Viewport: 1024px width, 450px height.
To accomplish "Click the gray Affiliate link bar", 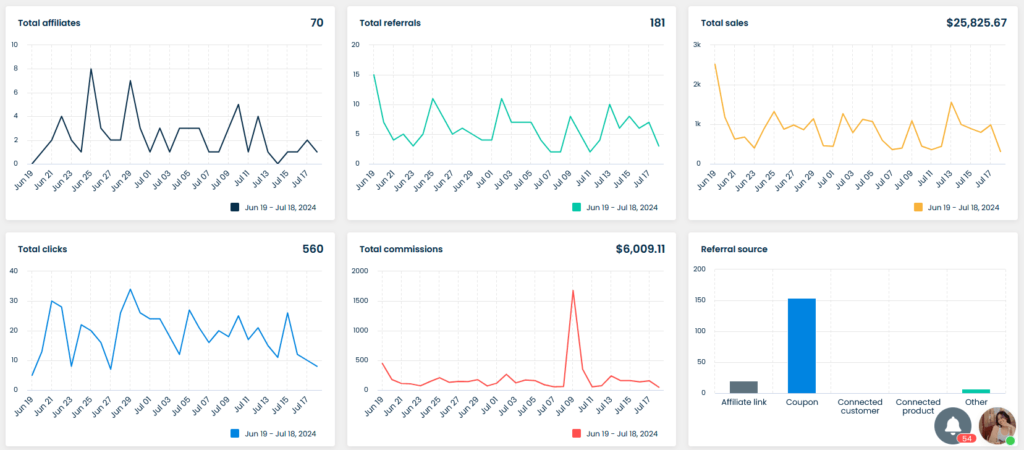I will pos(743,387).
